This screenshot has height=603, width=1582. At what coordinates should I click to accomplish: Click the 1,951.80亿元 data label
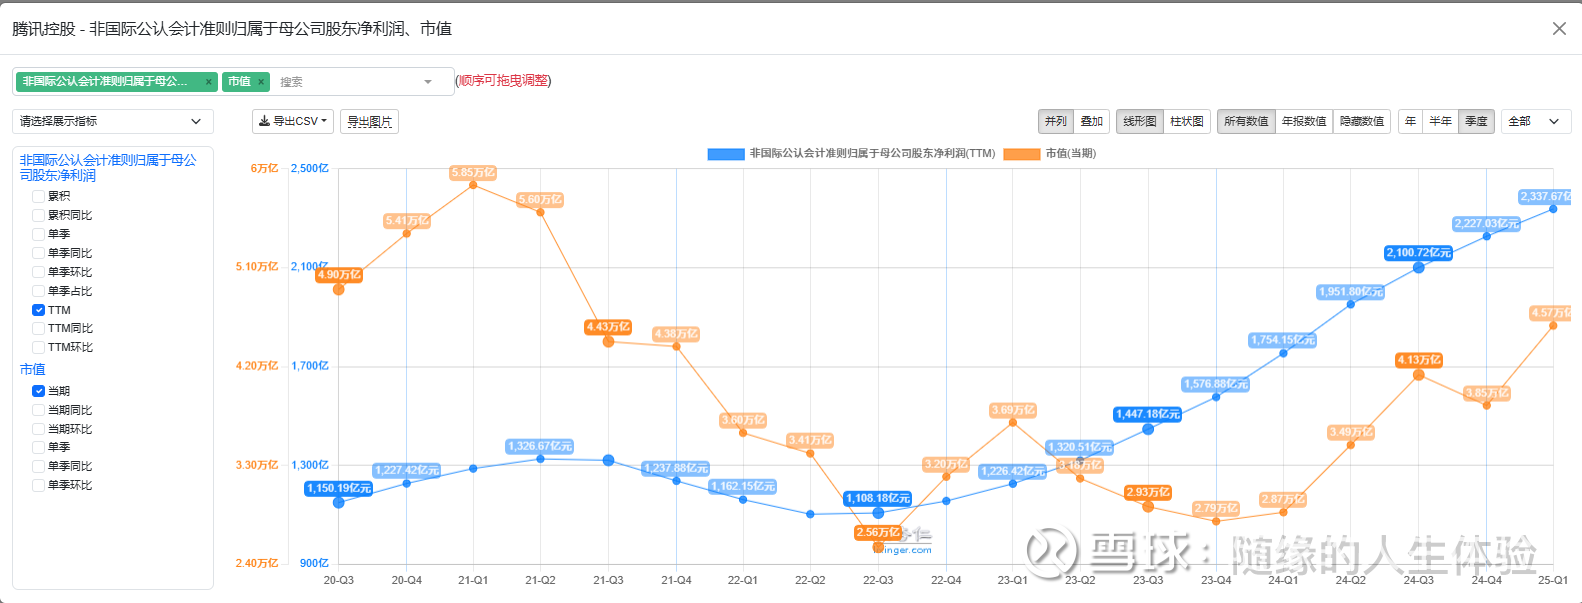[x=1351, y=292]
